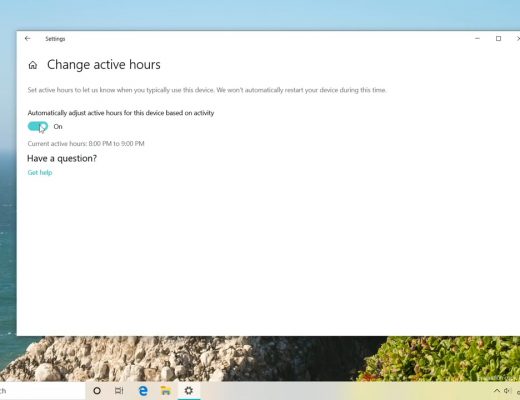Select the 'Set active hours' description text

pyautogui.click(x=207, y=90)
